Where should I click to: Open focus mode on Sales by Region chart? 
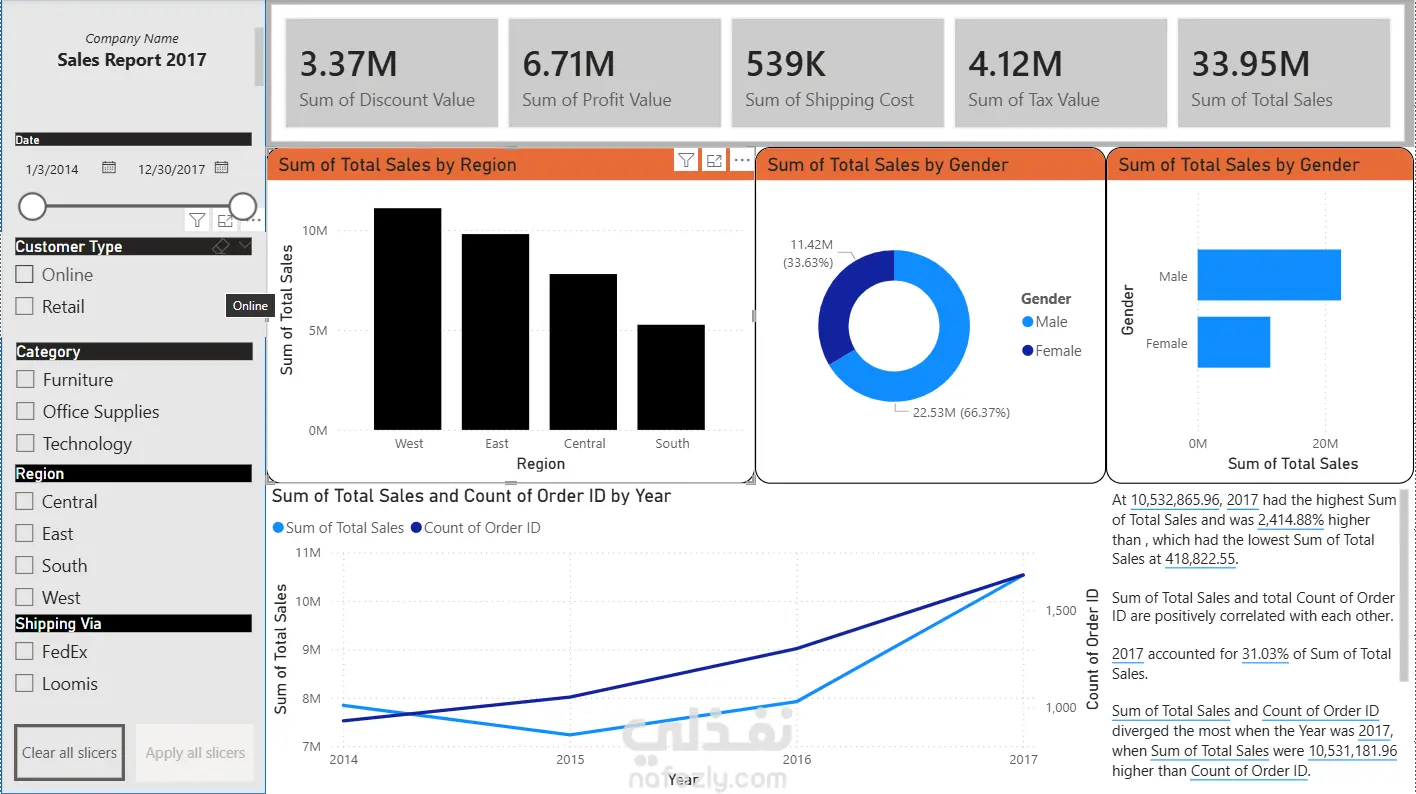[x=714, y=160]
